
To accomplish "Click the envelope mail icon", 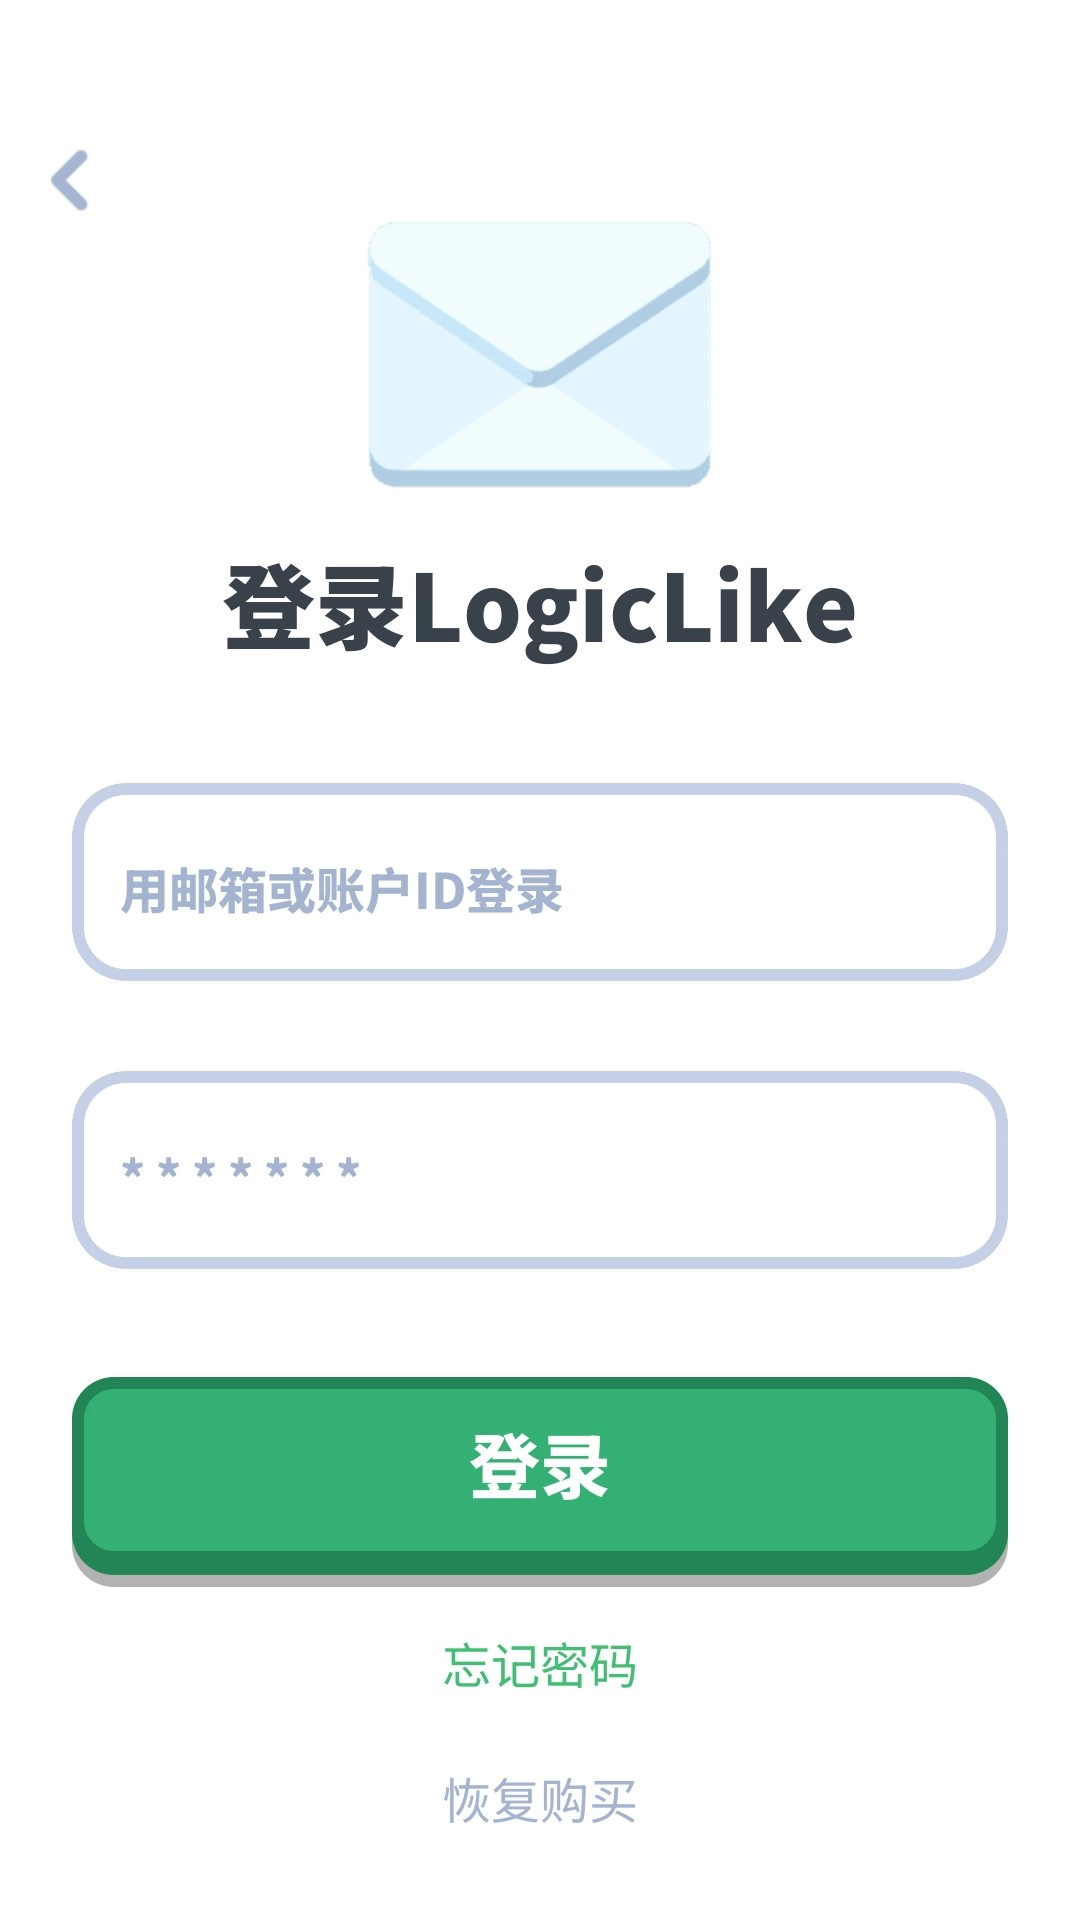I will [x=540, y=355].
